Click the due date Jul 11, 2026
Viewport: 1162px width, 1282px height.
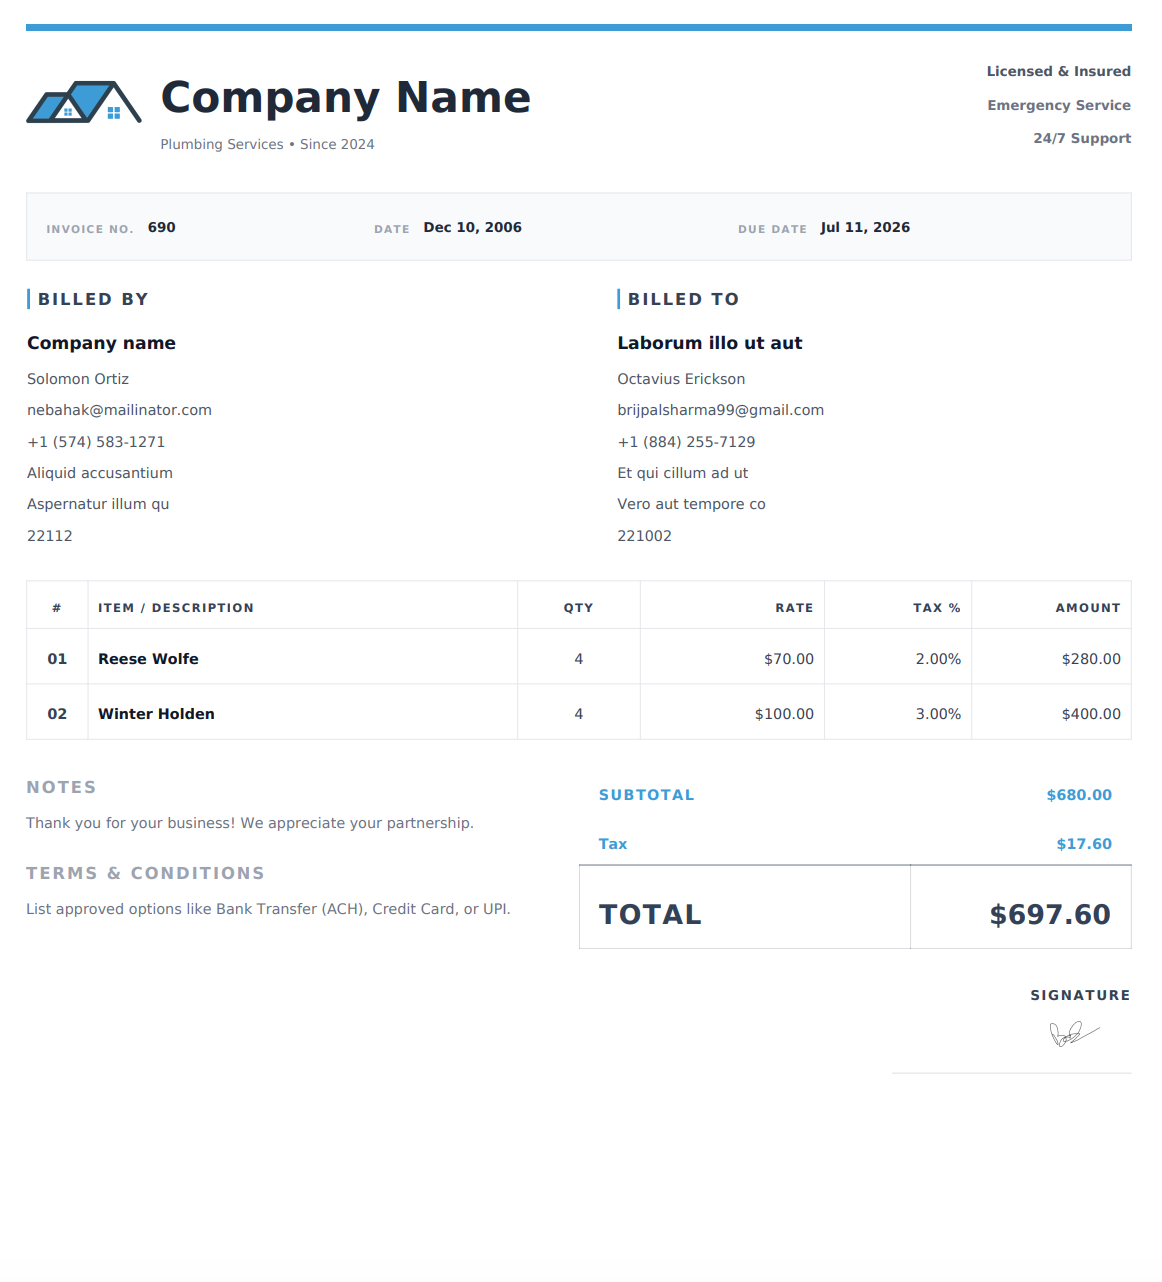click(x=865, y=227)
